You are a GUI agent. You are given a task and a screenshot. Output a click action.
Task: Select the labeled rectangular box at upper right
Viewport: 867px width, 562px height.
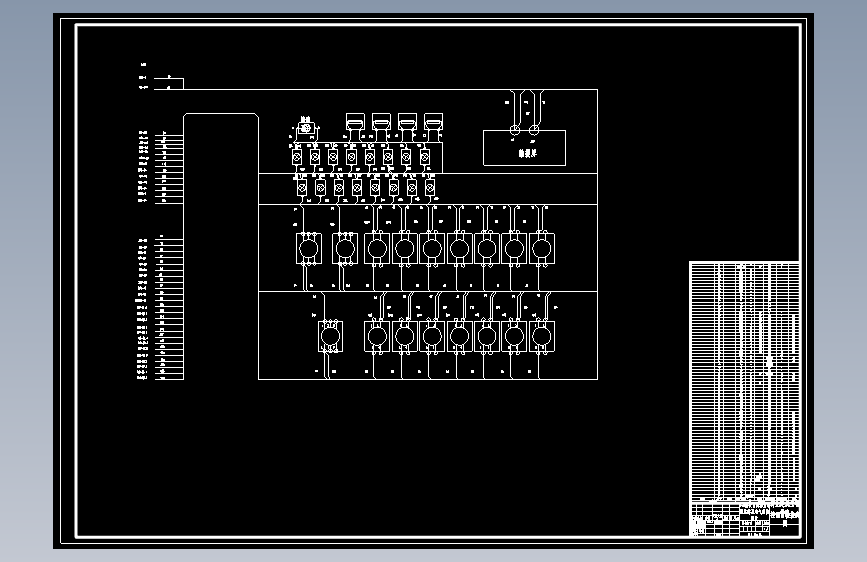pyautogui.click(x=524, y=148)
